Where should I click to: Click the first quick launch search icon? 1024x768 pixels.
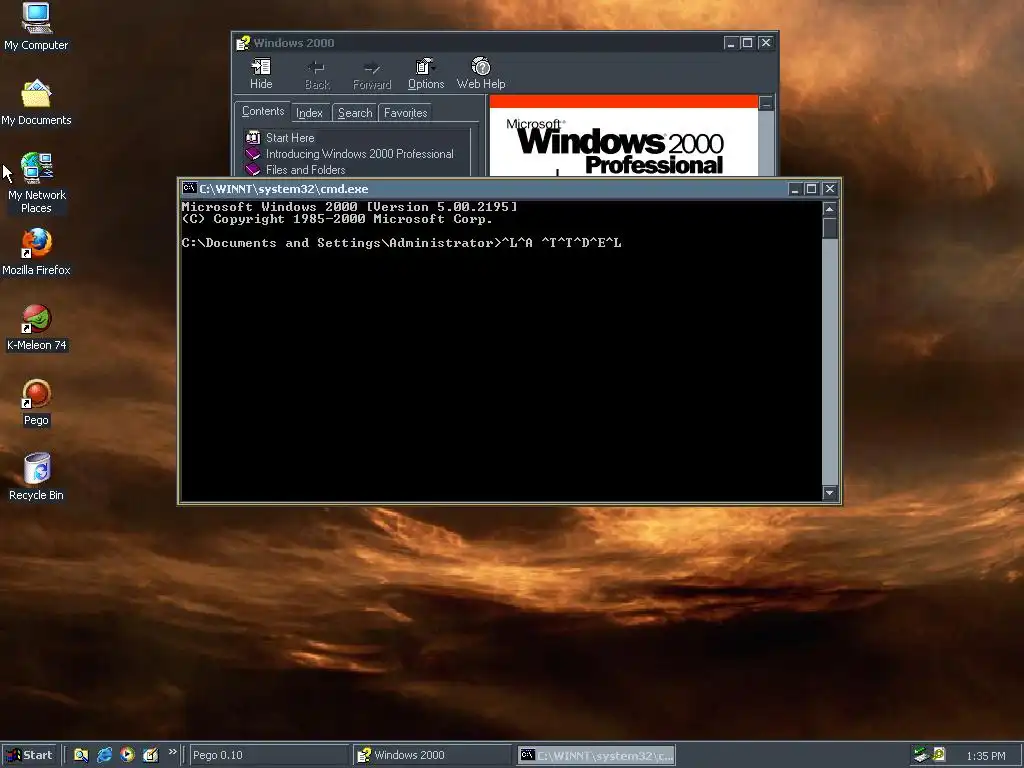coord(81,755)
